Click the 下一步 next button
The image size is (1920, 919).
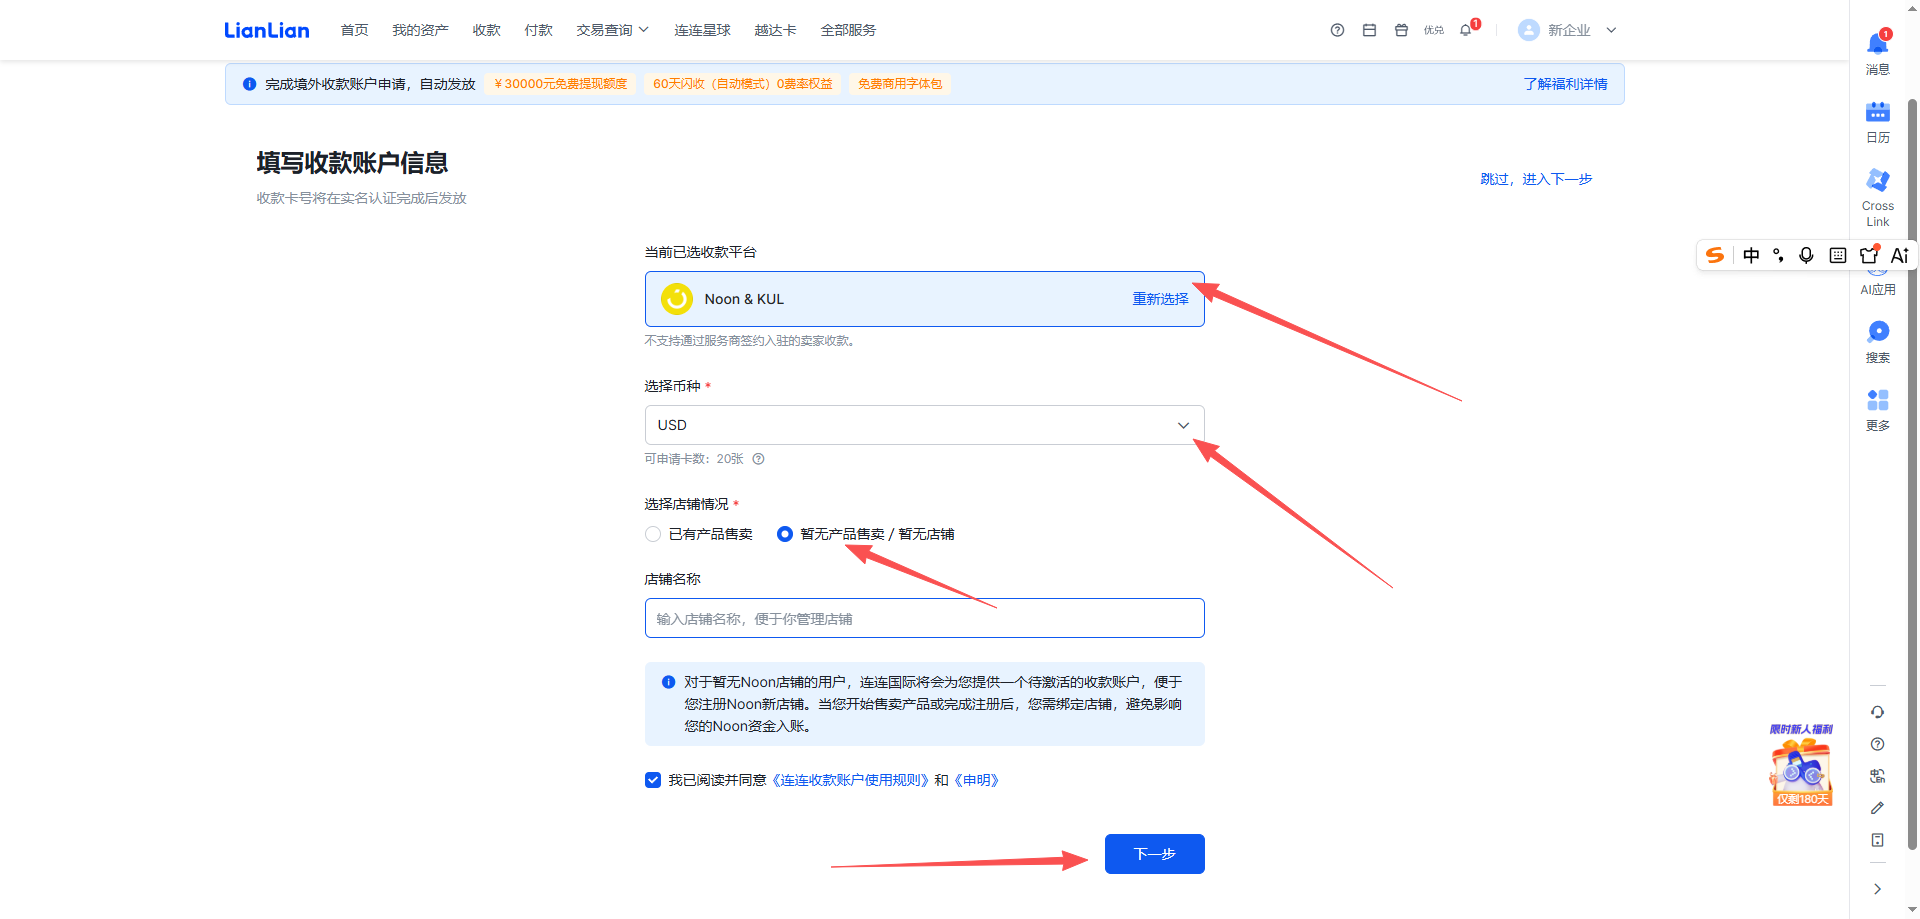[1154, 854]
